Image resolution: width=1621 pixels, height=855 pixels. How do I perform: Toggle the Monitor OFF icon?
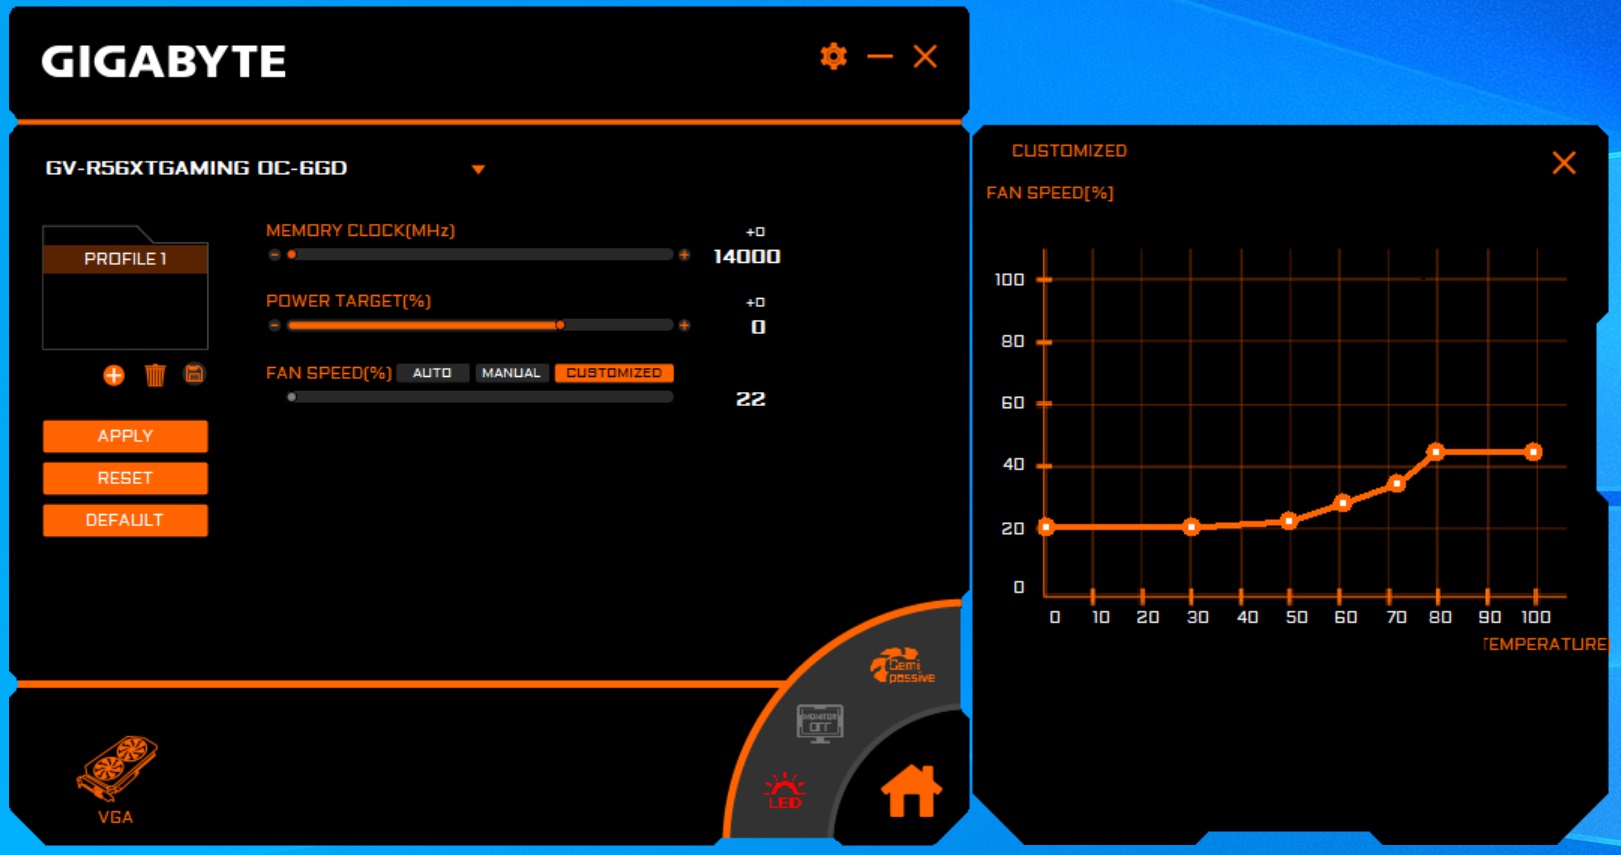tap(820, 723)
